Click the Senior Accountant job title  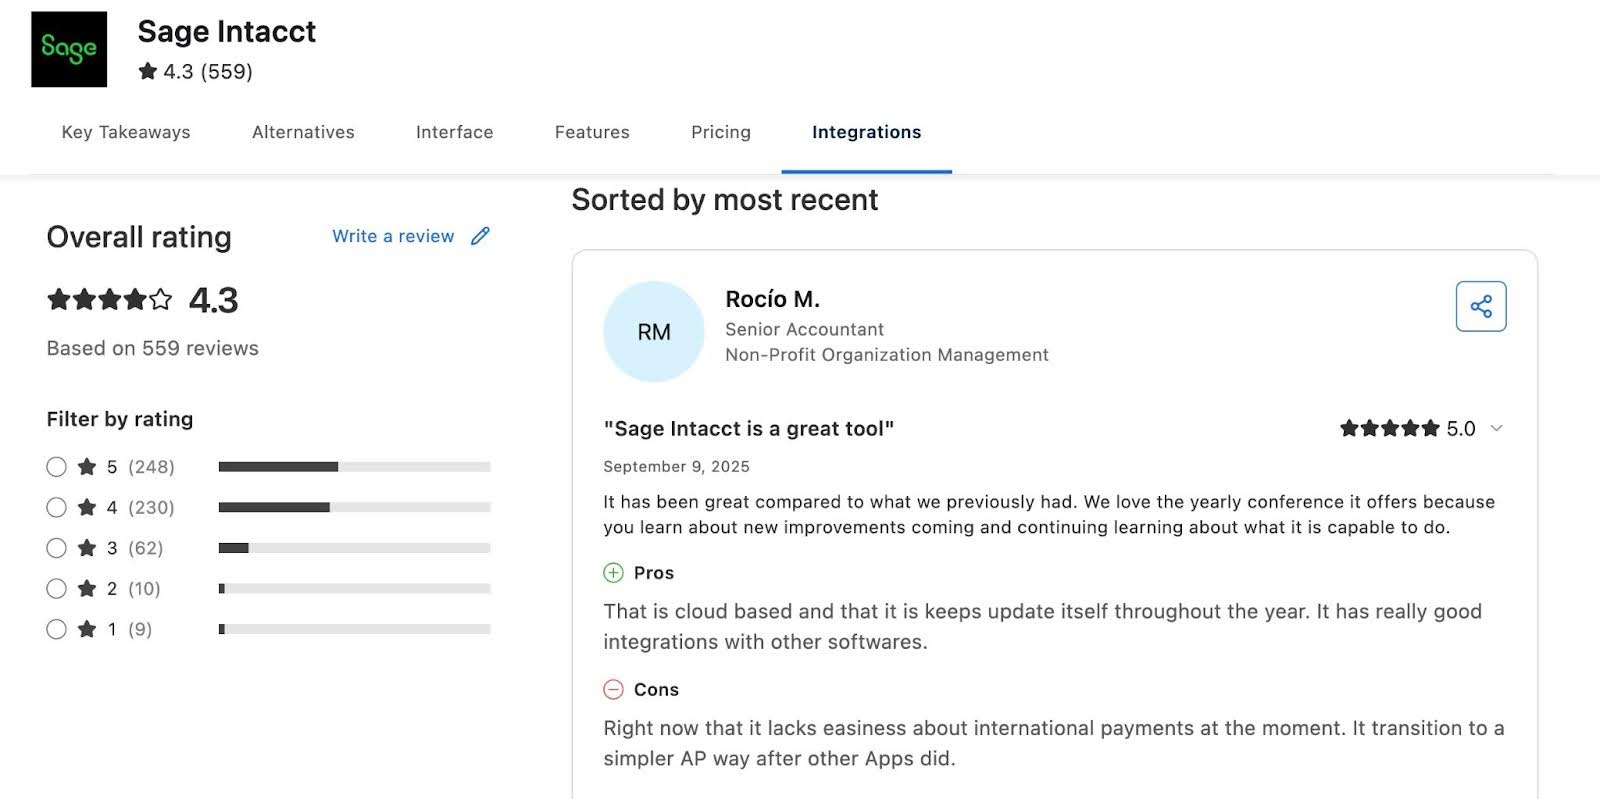pos(804,329)
